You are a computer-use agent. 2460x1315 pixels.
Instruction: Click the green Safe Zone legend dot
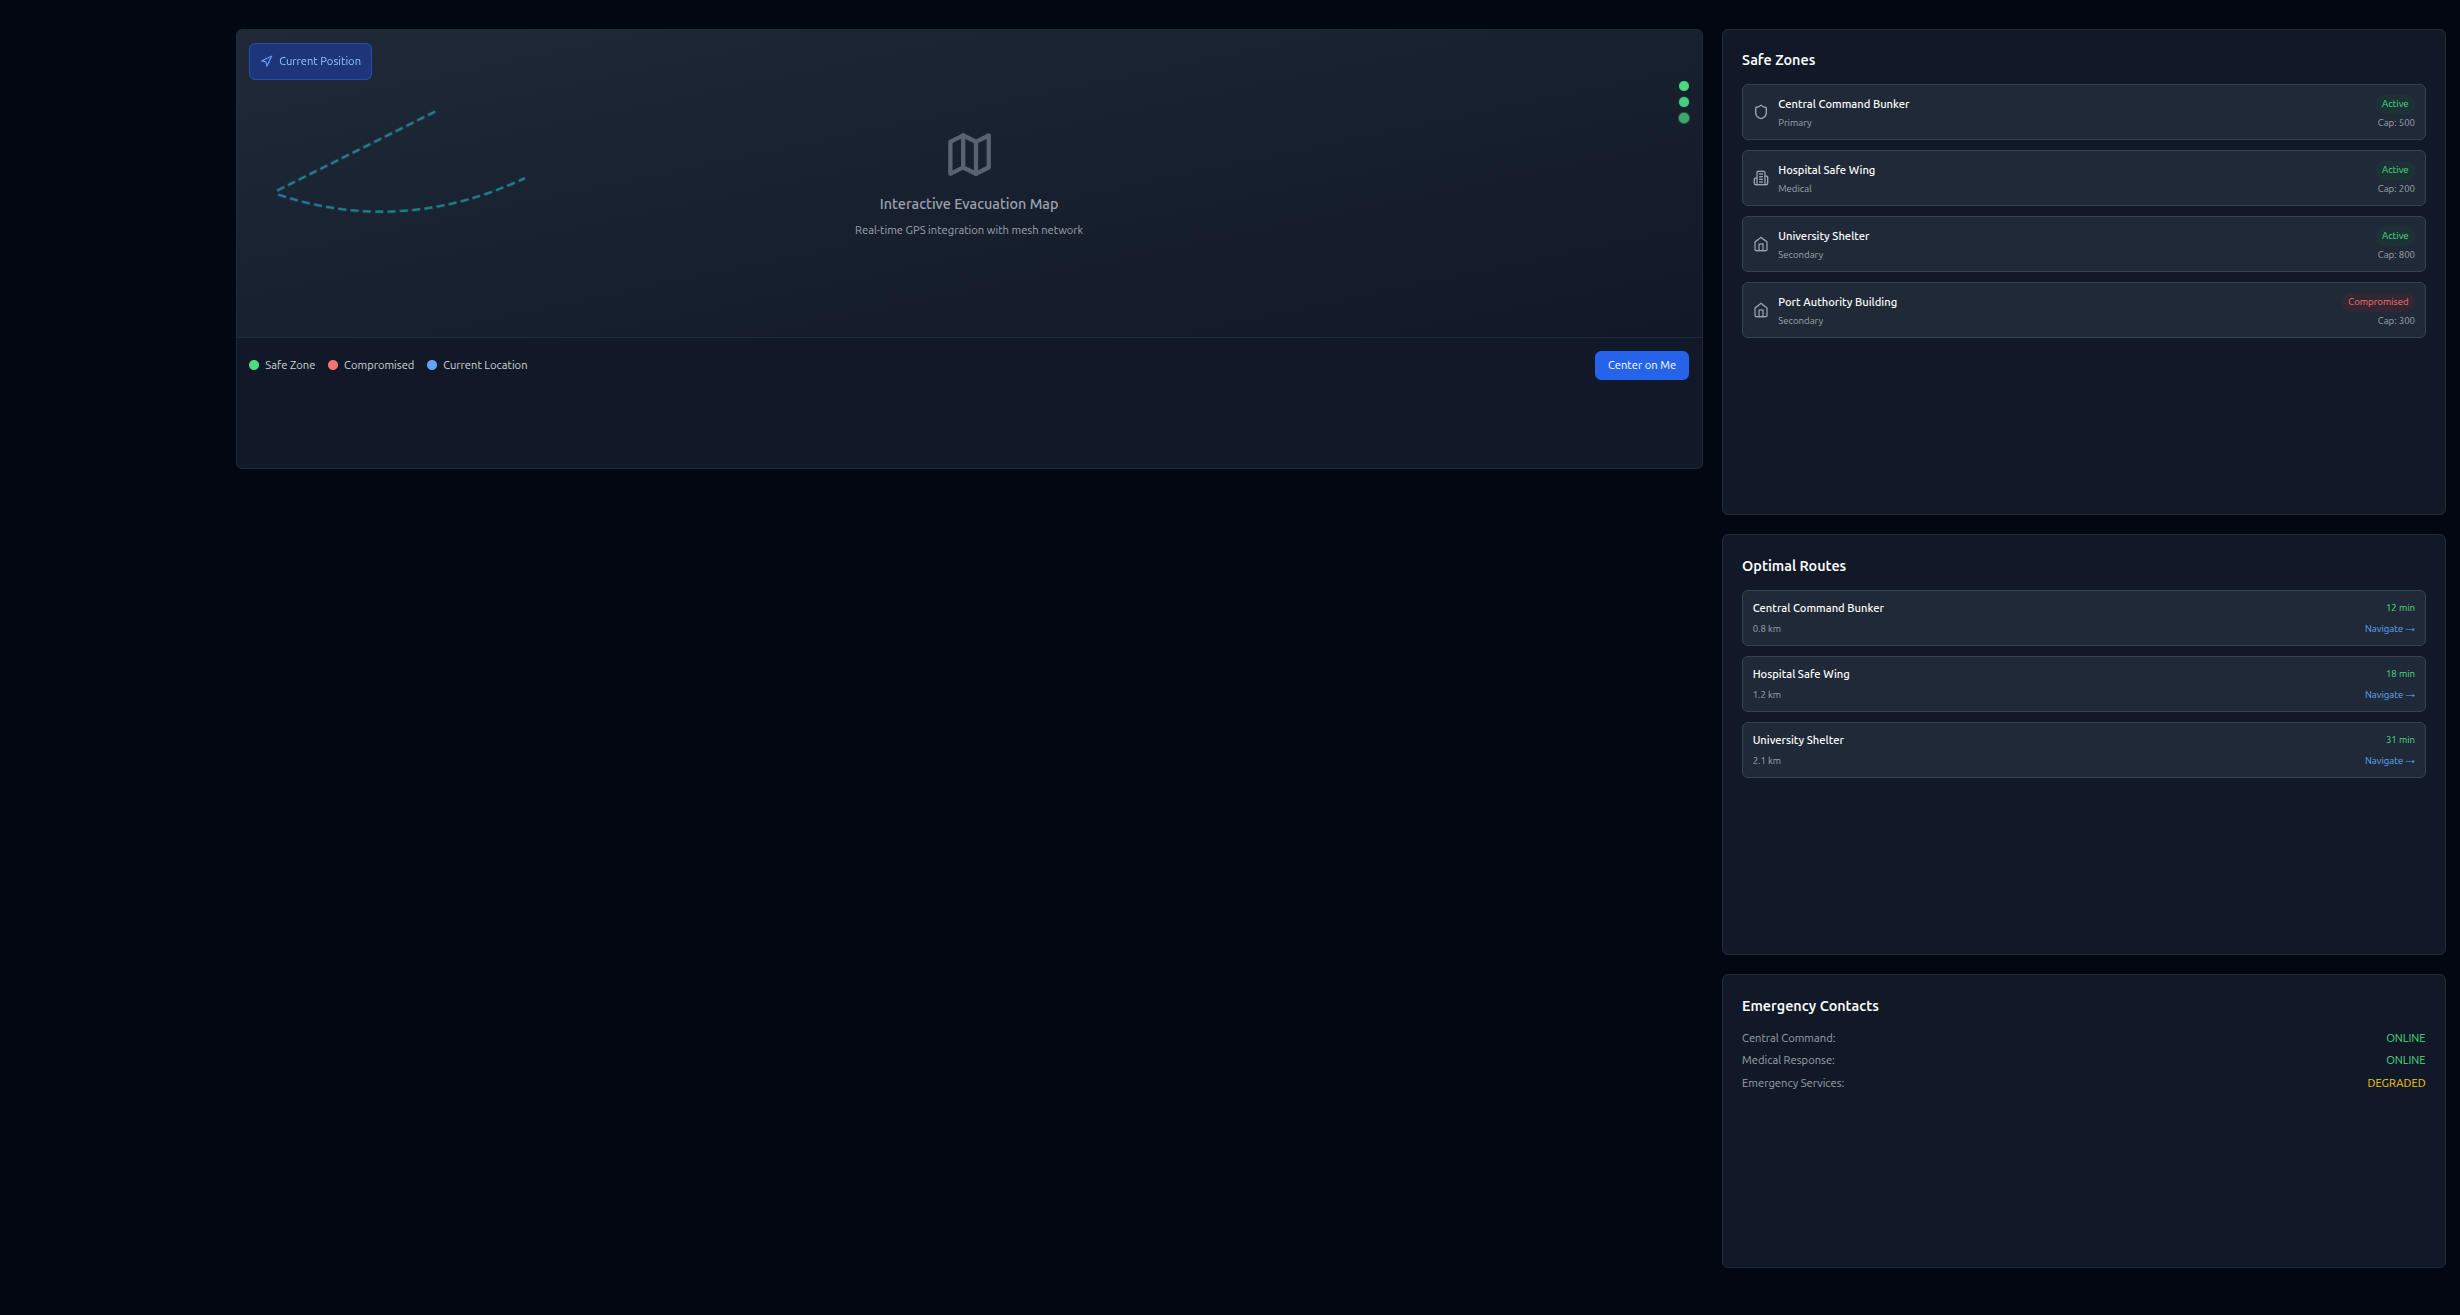point(254,365)
